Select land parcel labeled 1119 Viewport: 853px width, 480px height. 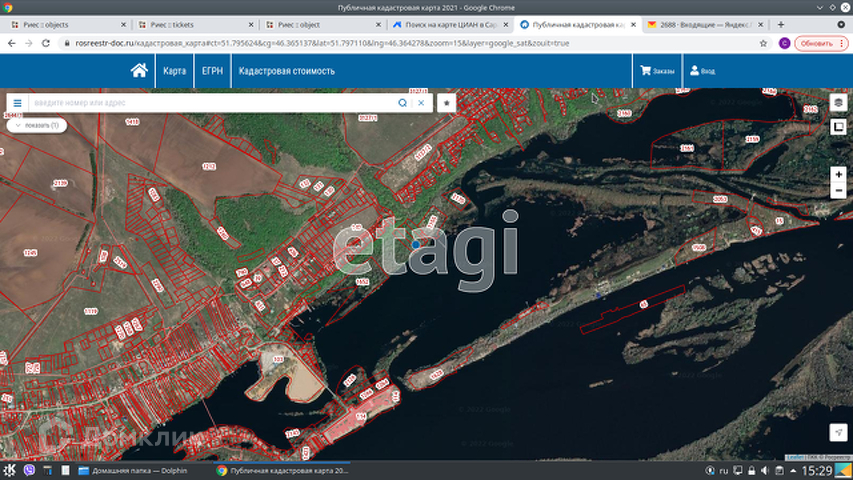(x=91, y=311)
